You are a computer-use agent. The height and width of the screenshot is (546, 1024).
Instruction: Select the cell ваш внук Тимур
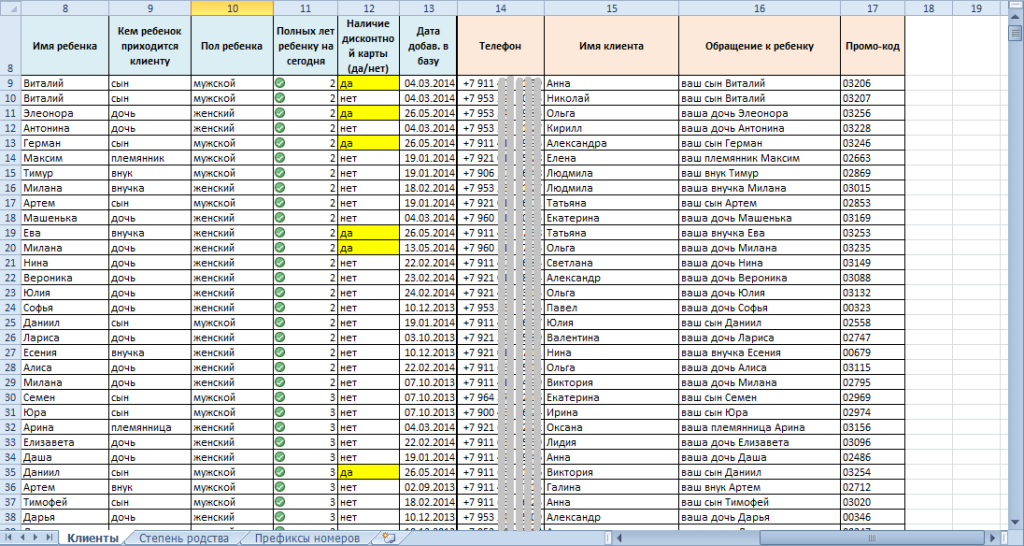pyautogui.click(x=760, y=173)
